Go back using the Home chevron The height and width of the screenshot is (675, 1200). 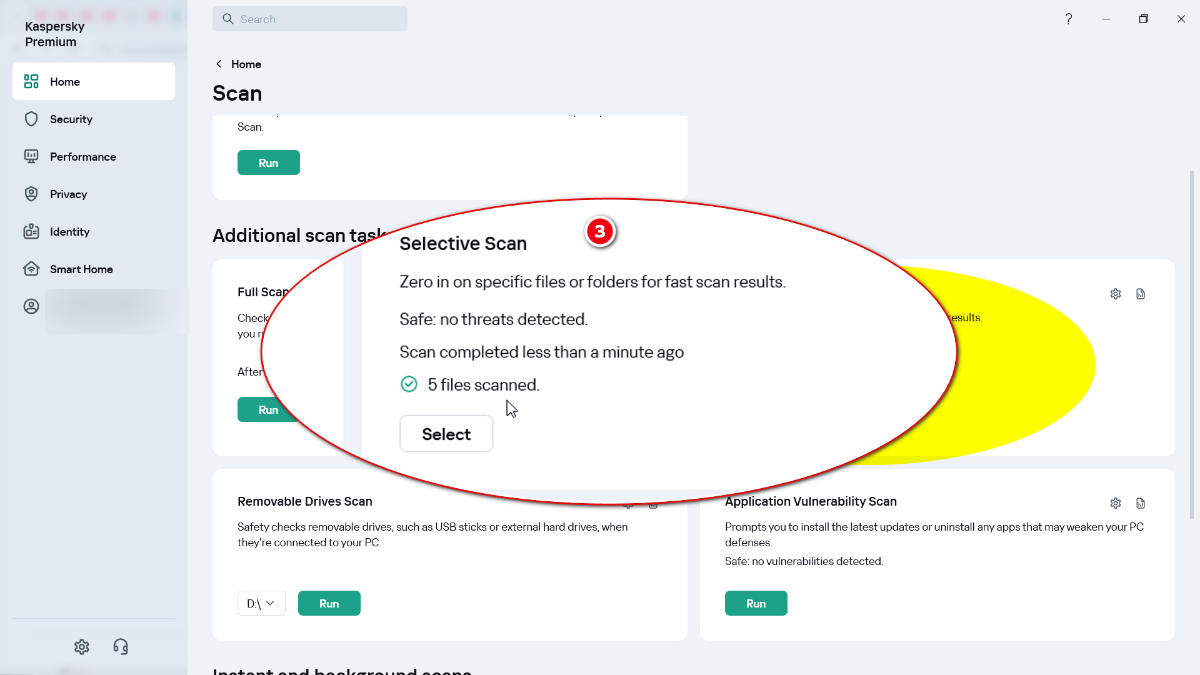pos(219,64)
